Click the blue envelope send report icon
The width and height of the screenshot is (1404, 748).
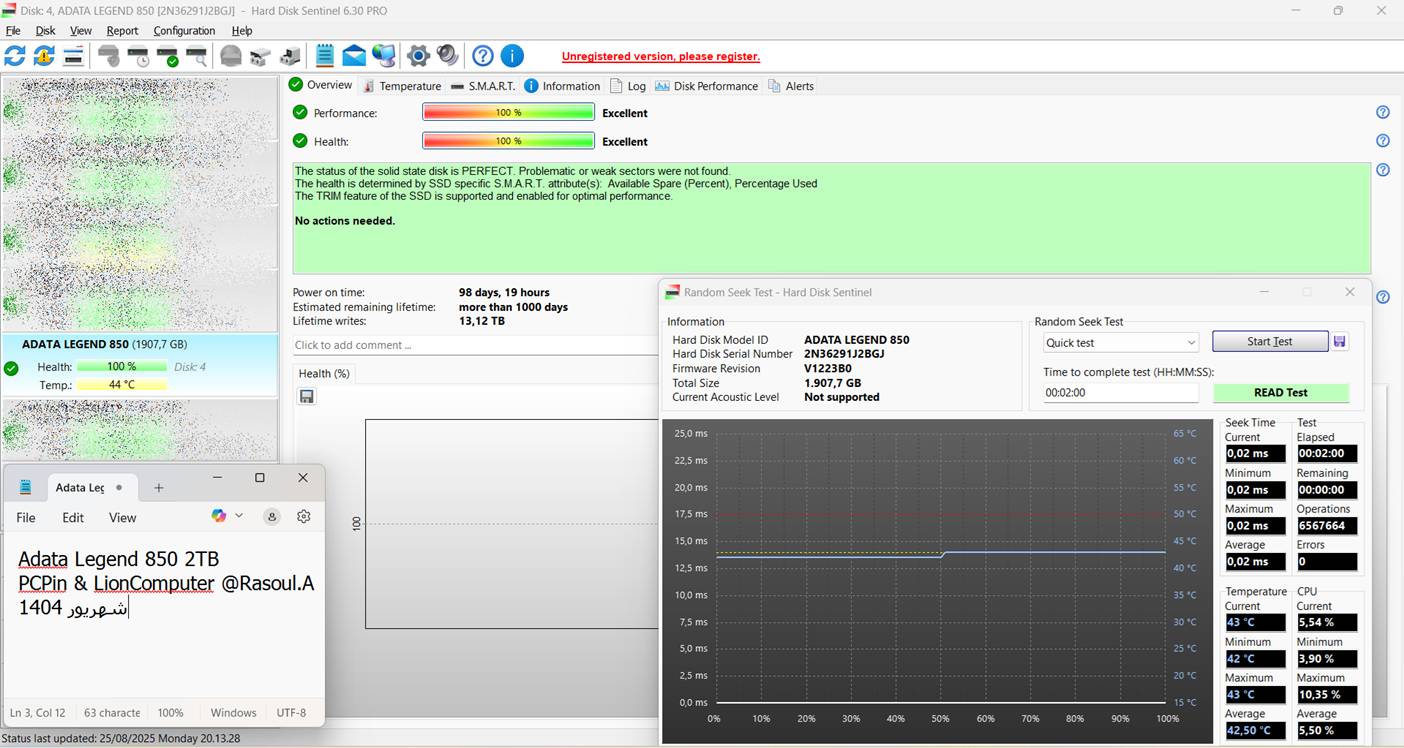[354, 56]
